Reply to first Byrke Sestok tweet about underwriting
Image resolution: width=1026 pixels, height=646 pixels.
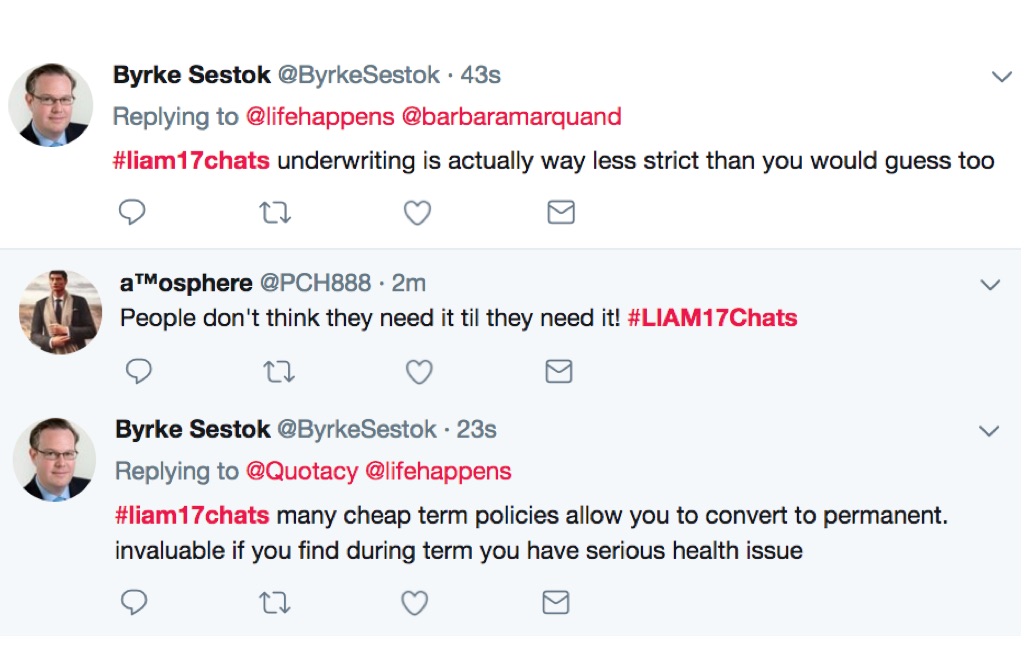pos(132,212)
